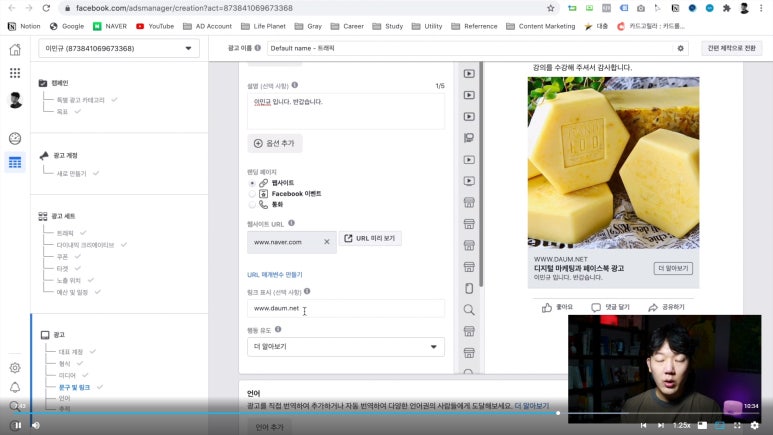The height and width of the screenshot is (435, 773).
Task: Click the gear icon in ad name field
Action: 680,48
